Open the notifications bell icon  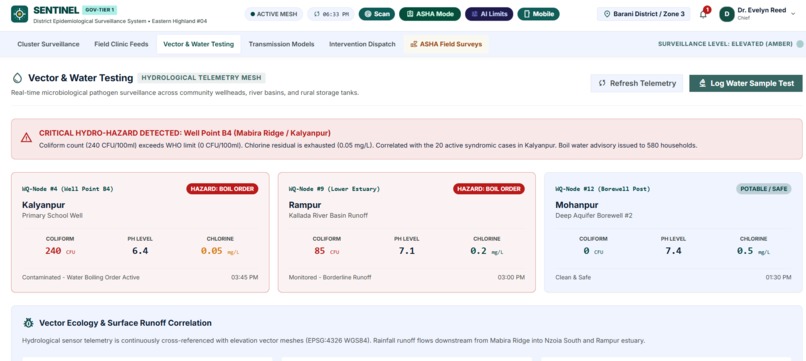coord(703,14)
